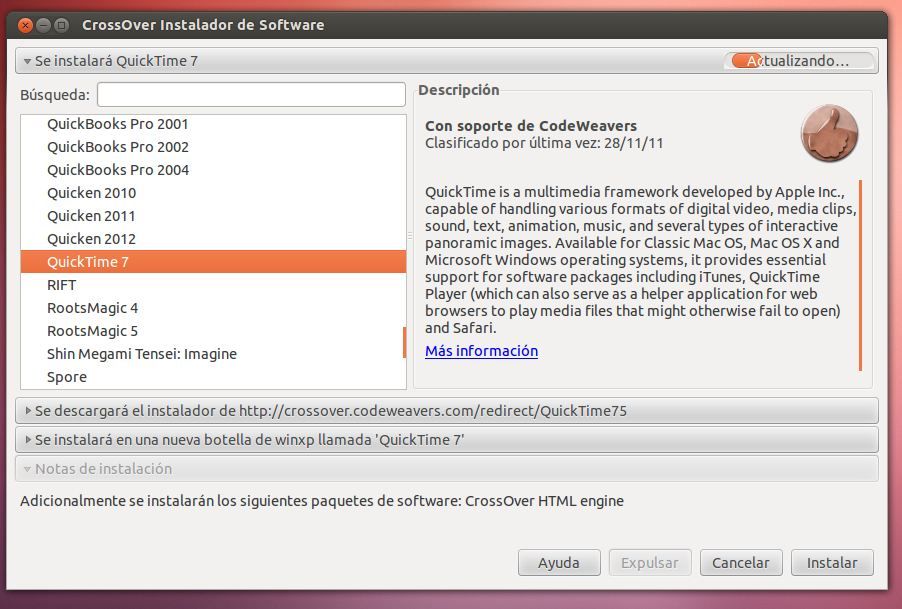Select Quicken 2010 in the list

click(213, 193)
